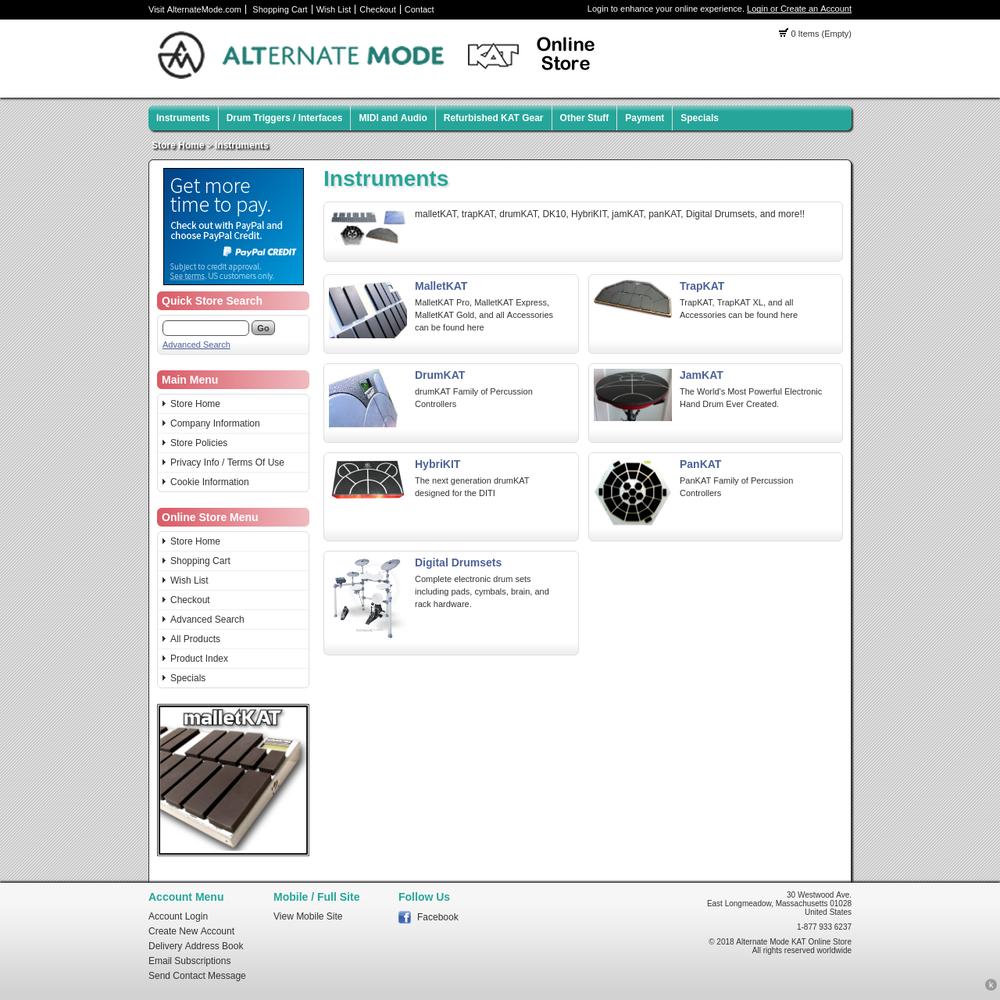Open Account Login in the footer
1000x1000 pixels.
pyautogui.click(x=178, y=916)
